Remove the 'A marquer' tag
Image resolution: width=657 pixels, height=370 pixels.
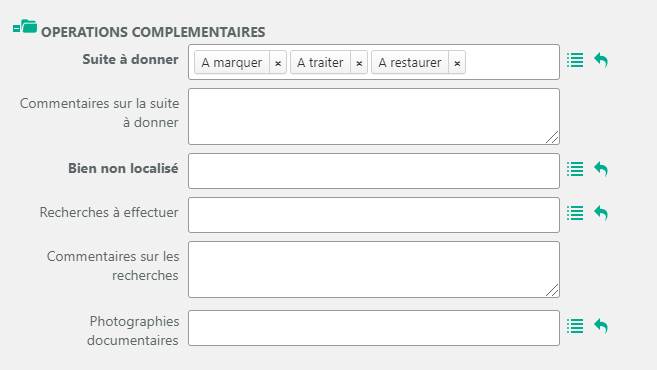coord(278,63)
